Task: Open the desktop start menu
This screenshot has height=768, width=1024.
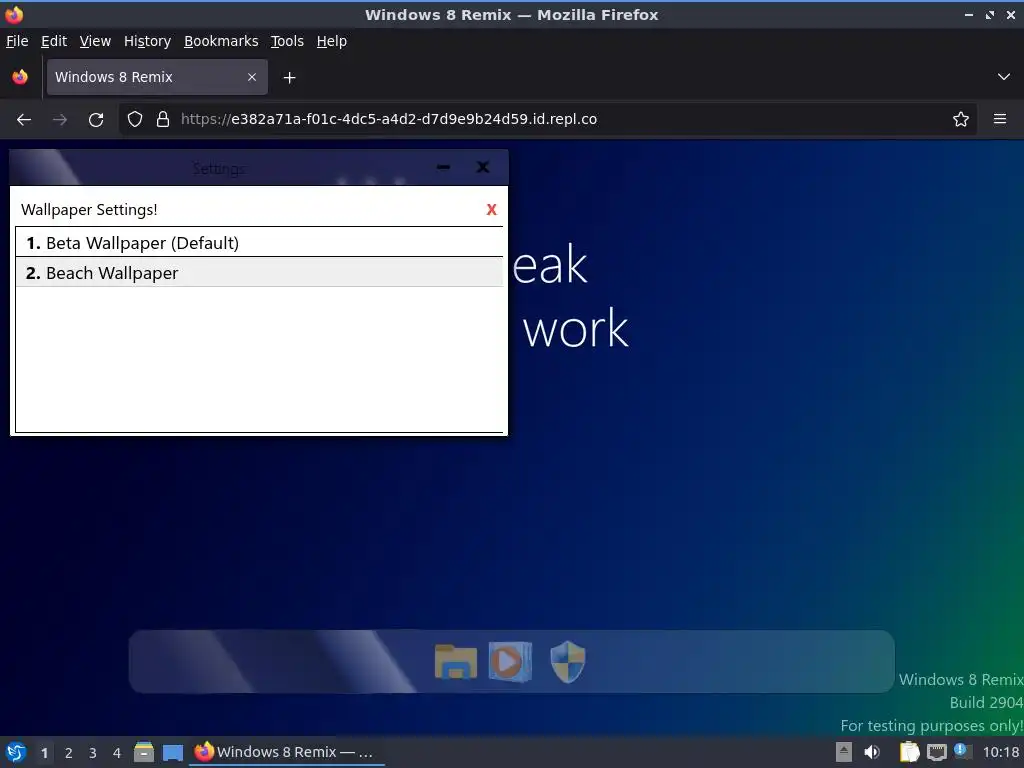Action: (x=16, y=752)
